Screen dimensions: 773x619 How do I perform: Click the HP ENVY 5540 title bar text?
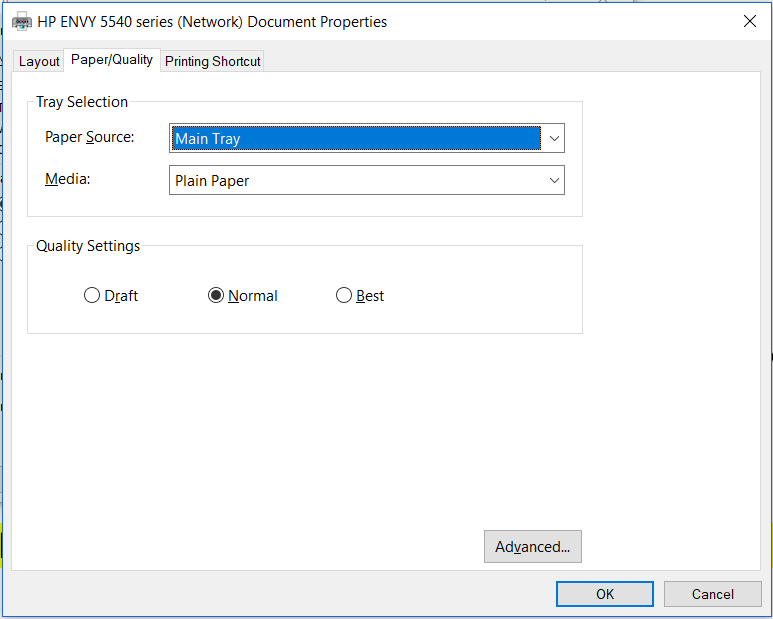coord(212,21)
